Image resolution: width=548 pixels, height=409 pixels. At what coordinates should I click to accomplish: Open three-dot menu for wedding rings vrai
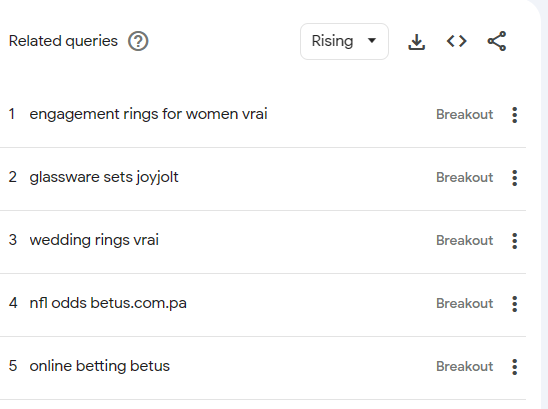tap(514, 241)
